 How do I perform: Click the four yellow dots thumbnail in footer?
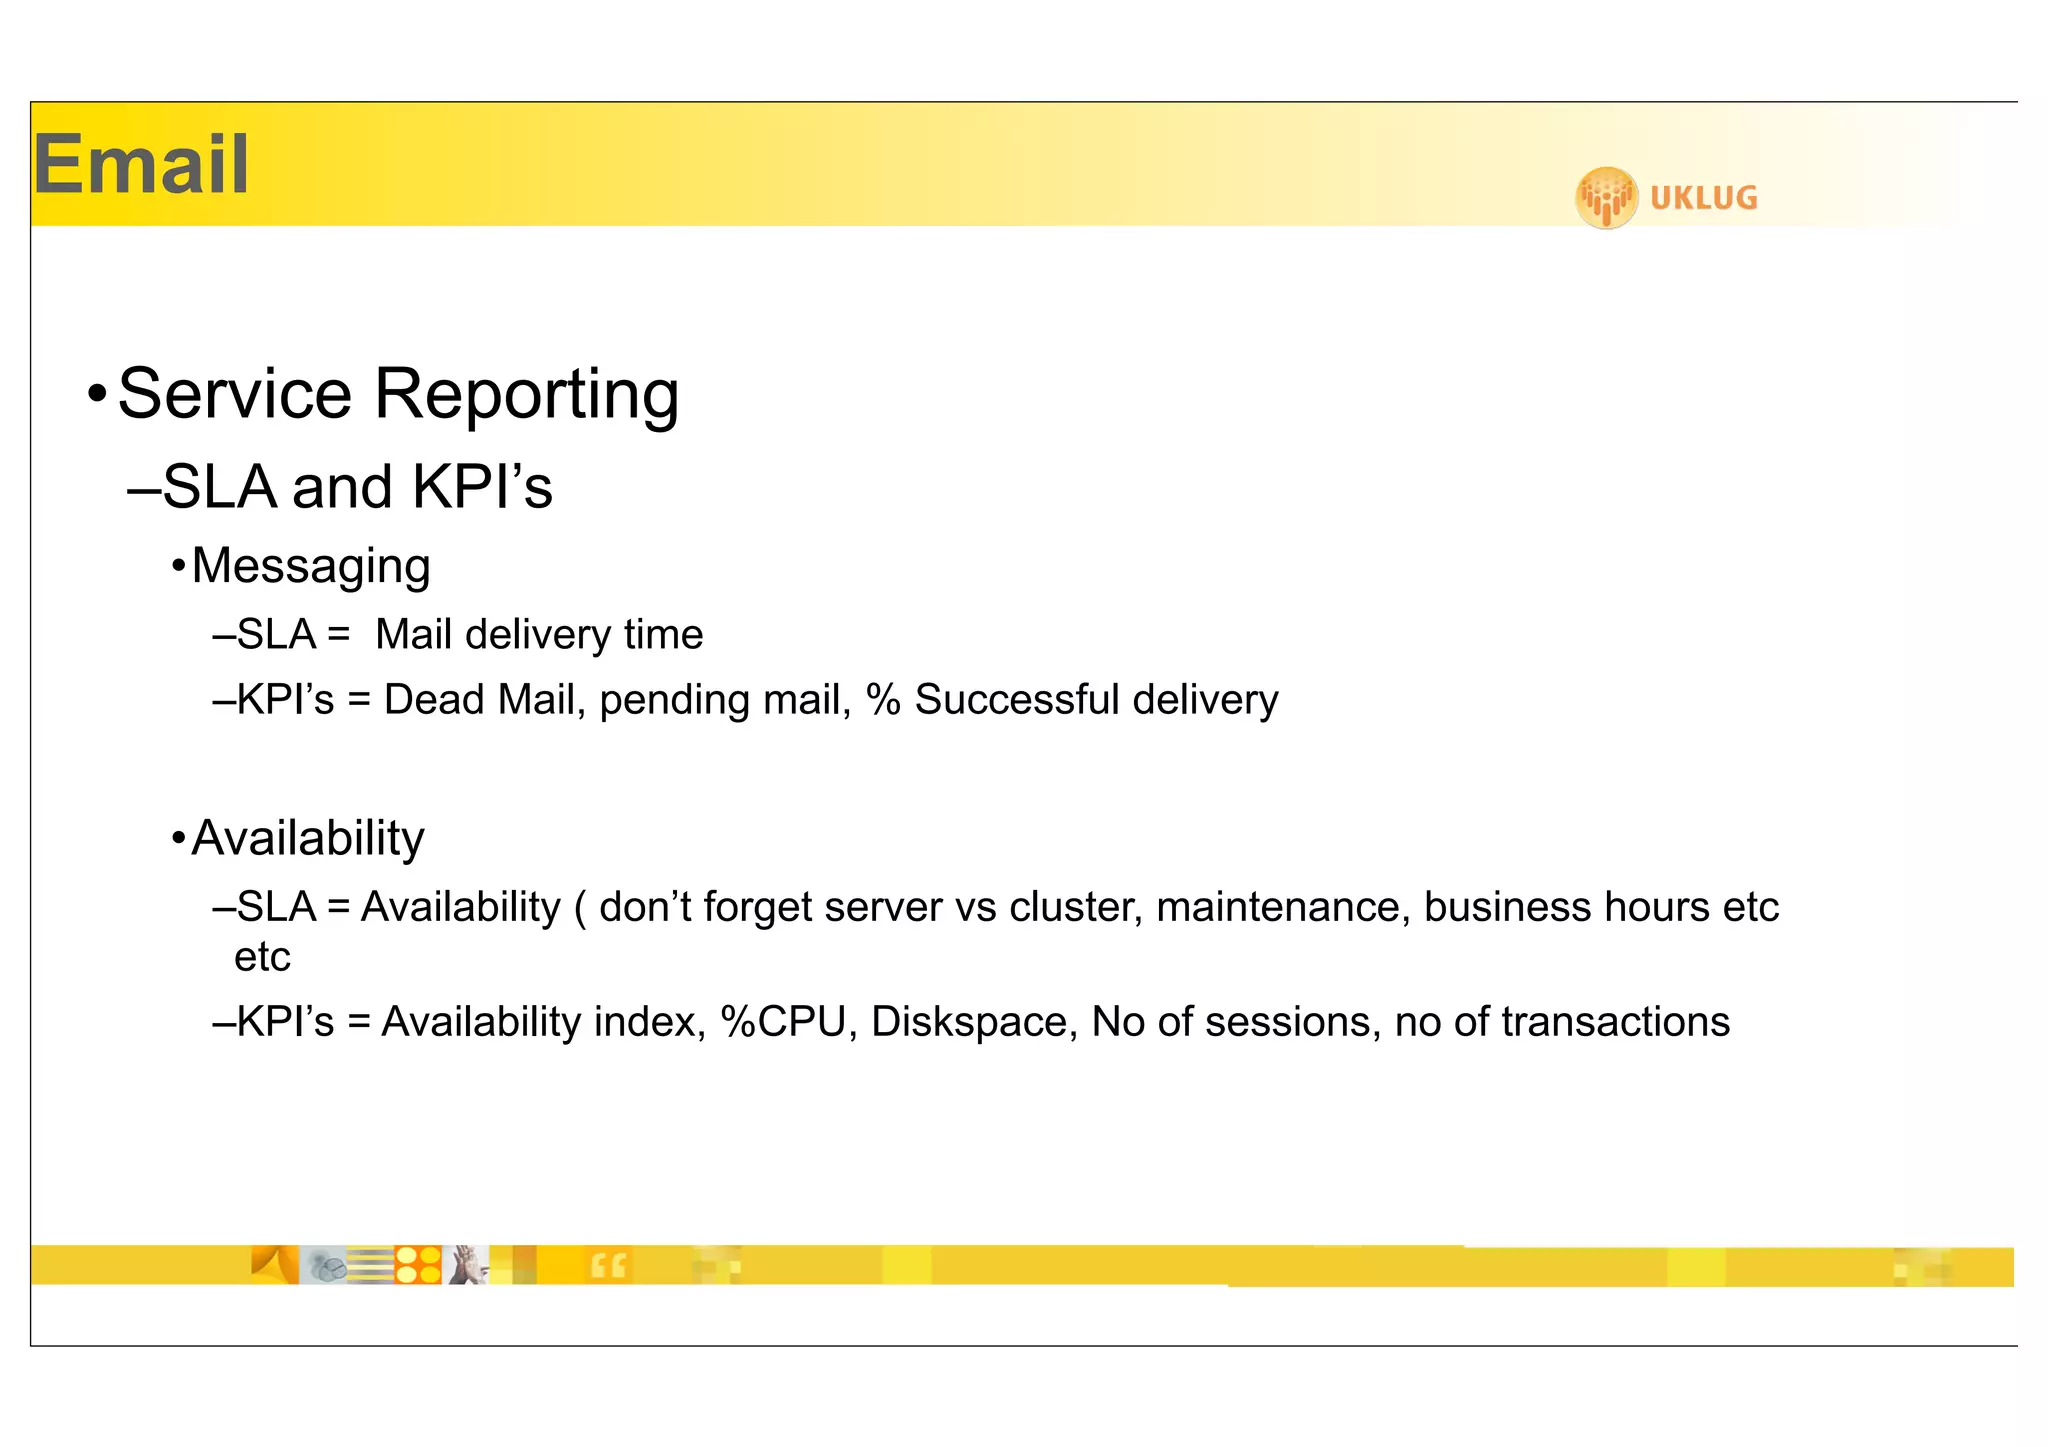click(418, 1265)
